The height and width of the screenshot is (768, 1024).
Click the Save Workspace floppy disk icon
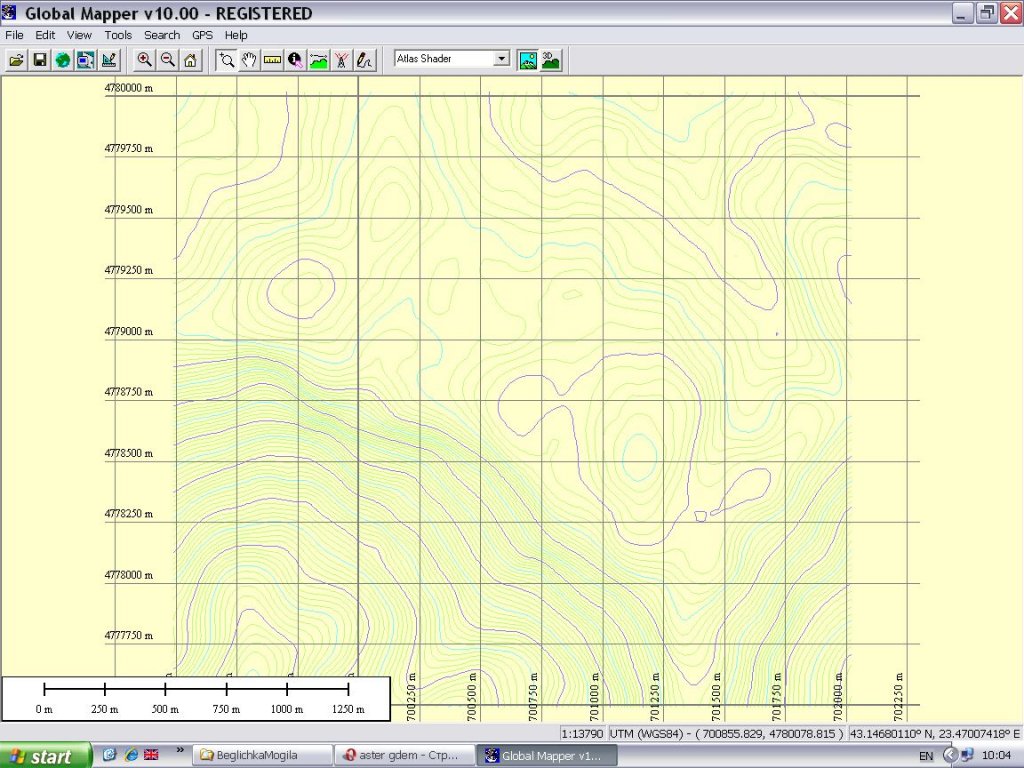point(40,60)
